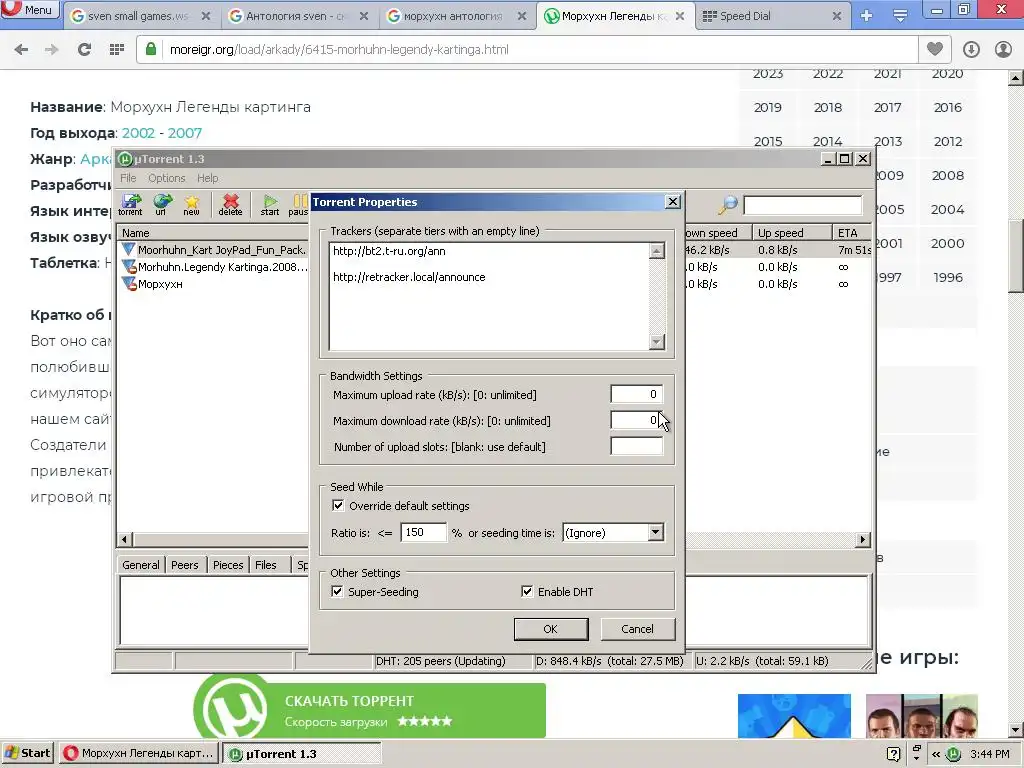Click the browser forward arrow
The height and width of the screenshot is (768, 1024).
click(x=52, y=50)
